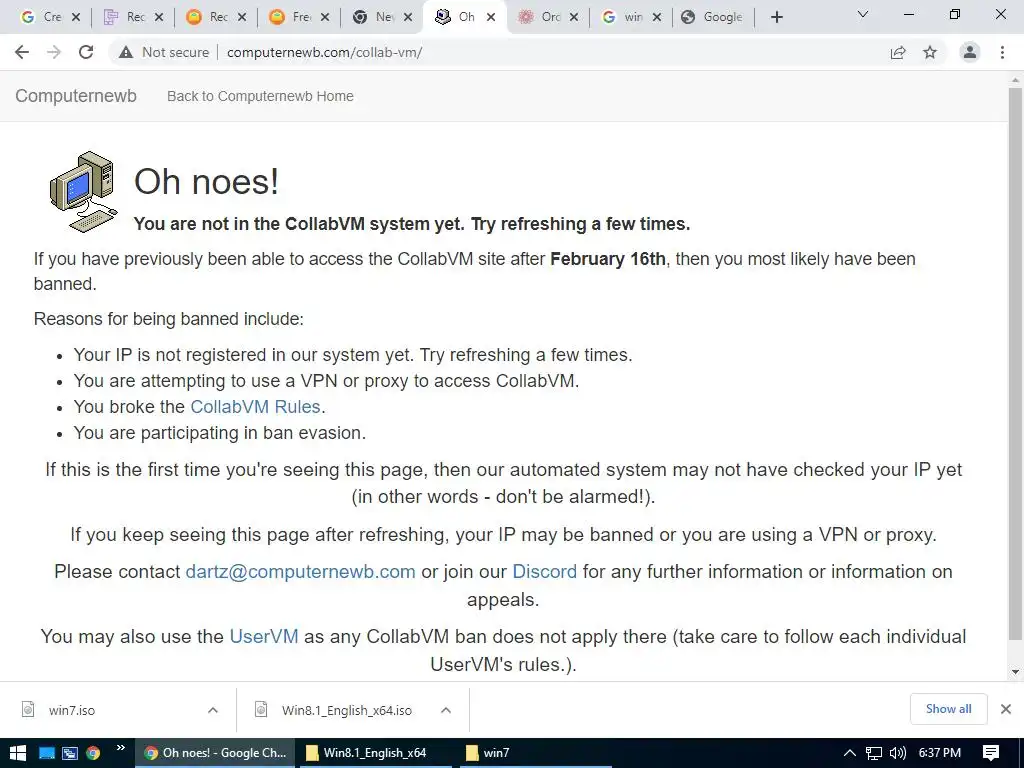
Task: Open the second pinned taskbar app icon
Action: click(x=70, y=753)
